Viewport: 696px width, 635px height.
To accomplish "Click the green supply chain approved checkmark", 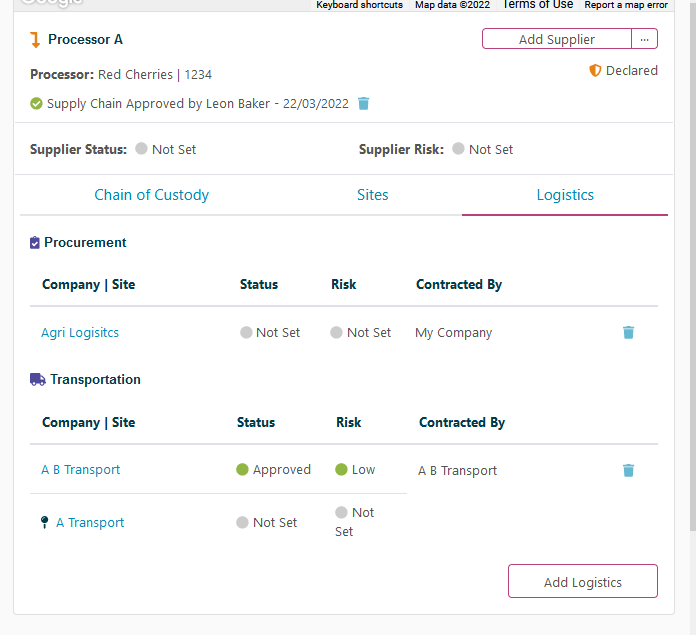I will pyautogui.click(x=37, y=103).
